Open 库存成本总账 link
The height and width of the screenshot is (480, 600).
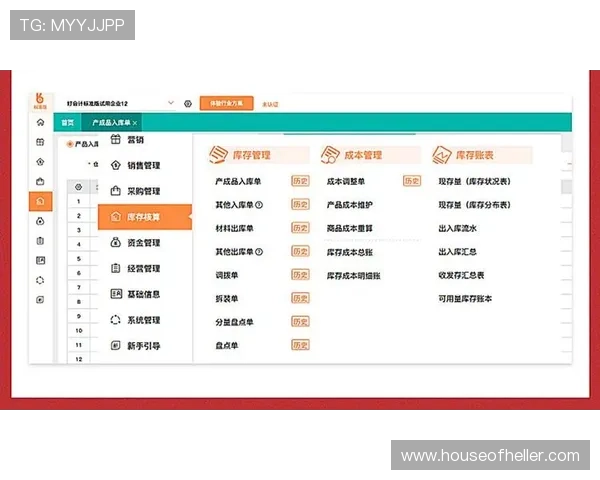coord(349,252)
